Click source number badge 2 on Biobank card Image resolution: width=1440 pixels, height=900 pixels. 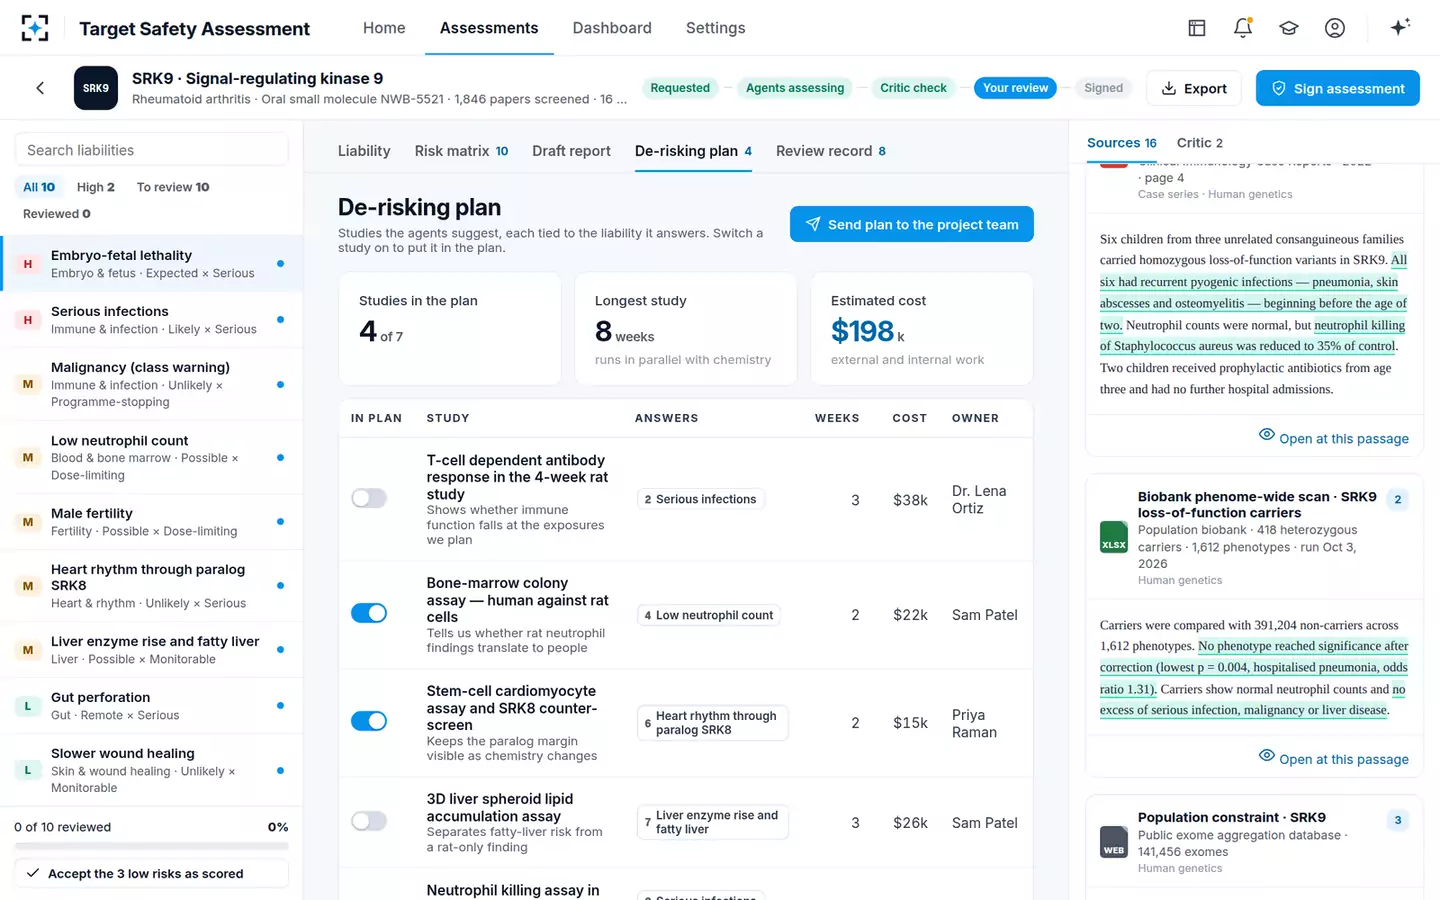pos(1398,499)
